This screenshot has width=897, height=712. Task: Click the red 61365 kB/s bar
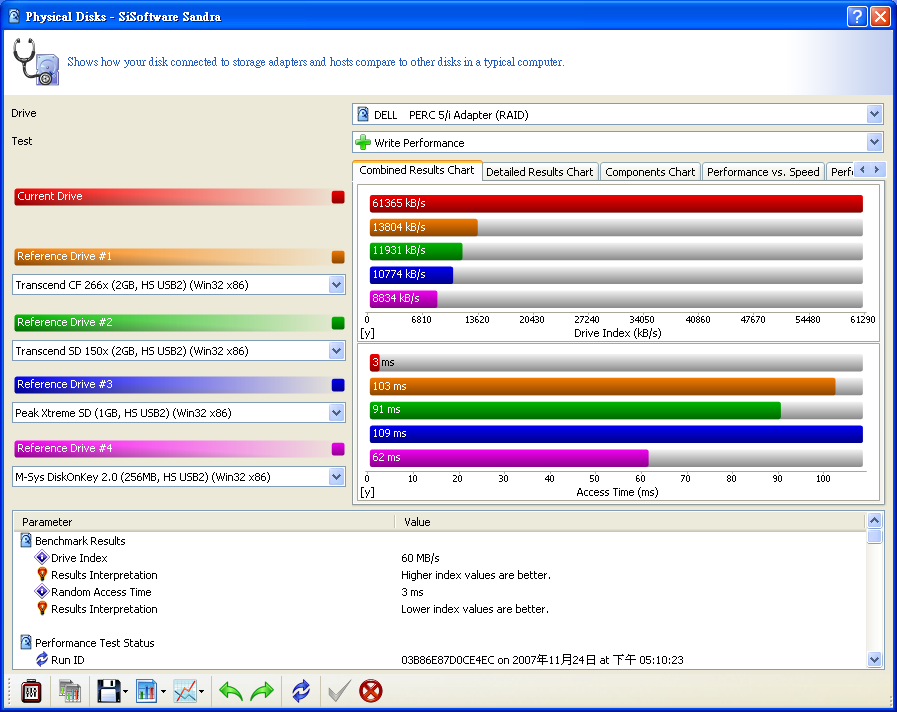[x=616, y=204]
